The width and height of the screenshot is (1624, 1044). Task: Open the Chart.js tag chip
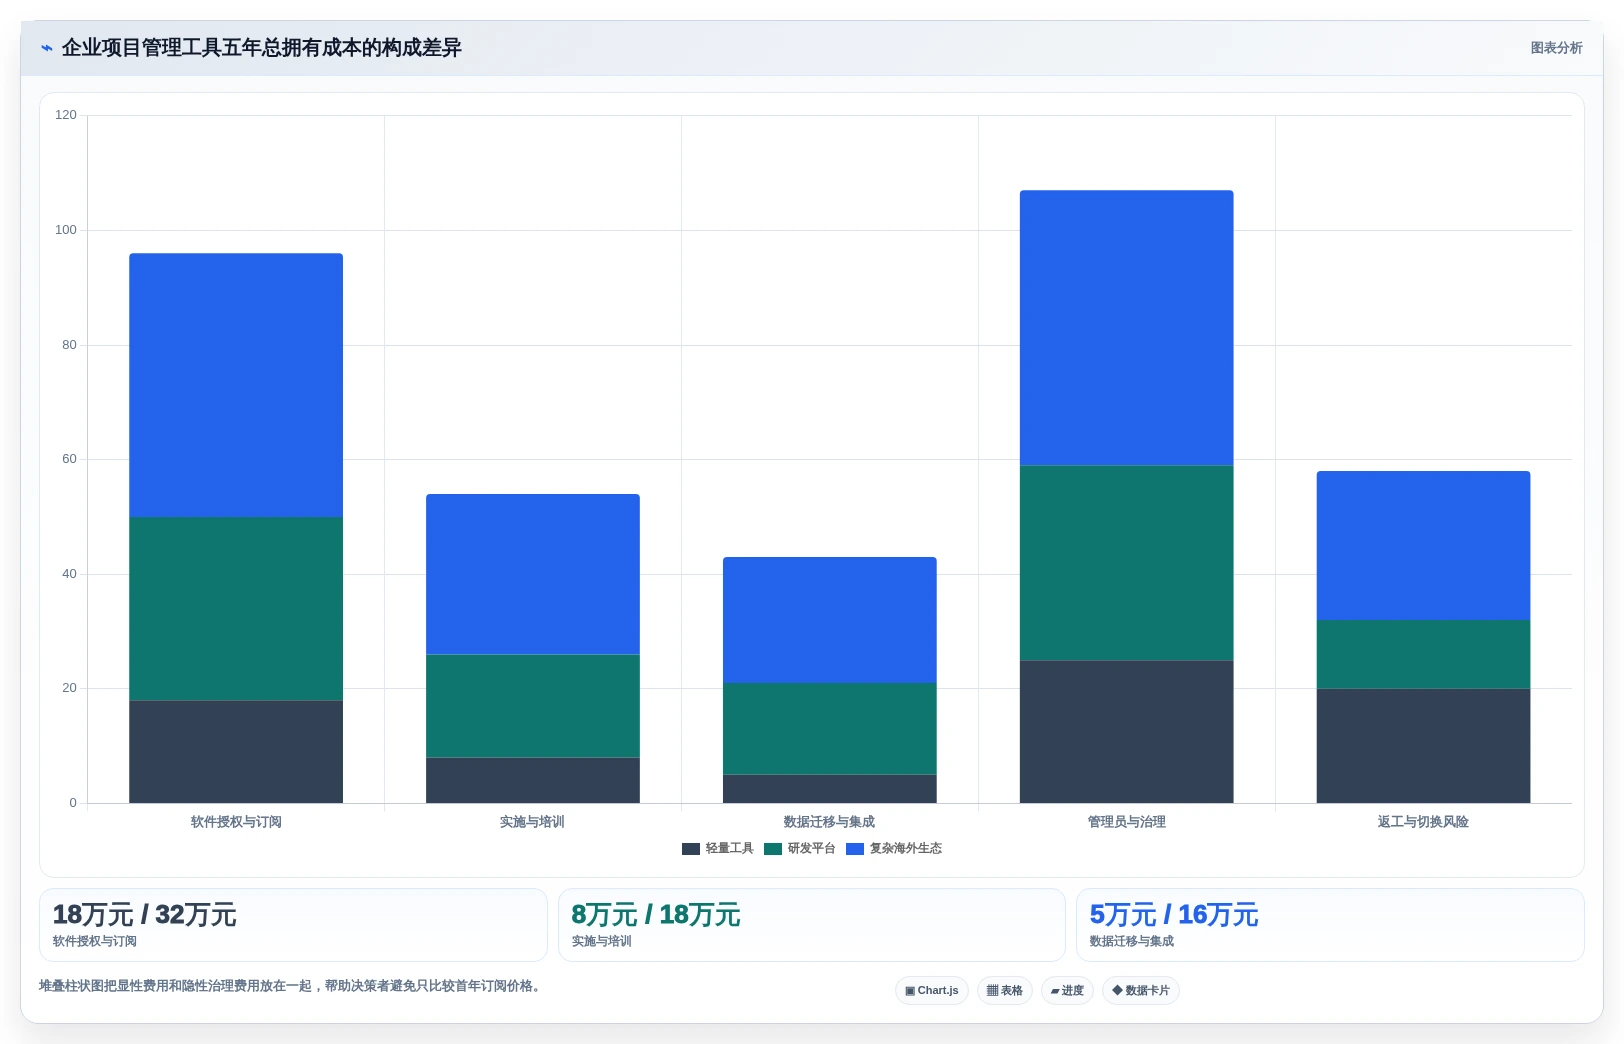(931, 991)
